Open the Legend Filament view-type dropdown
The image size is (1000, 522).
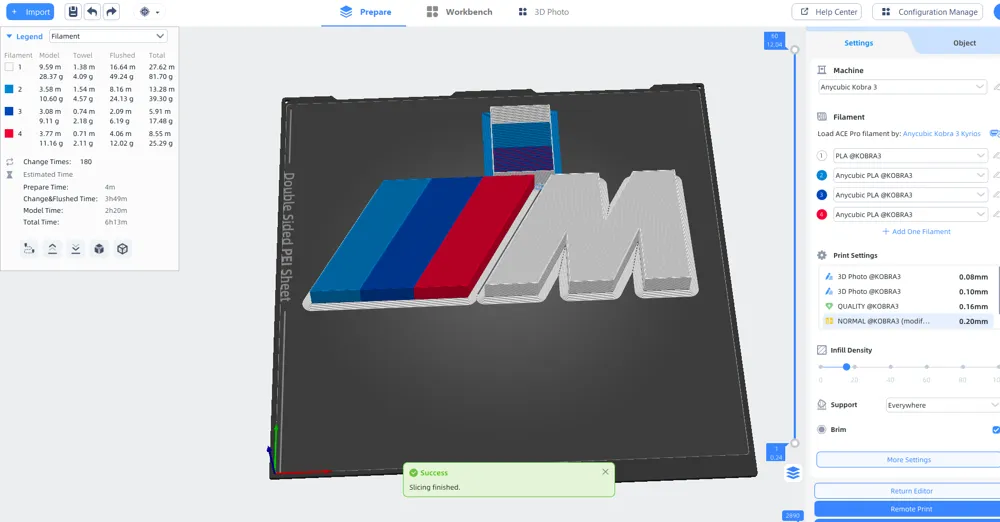coord(108,36)
